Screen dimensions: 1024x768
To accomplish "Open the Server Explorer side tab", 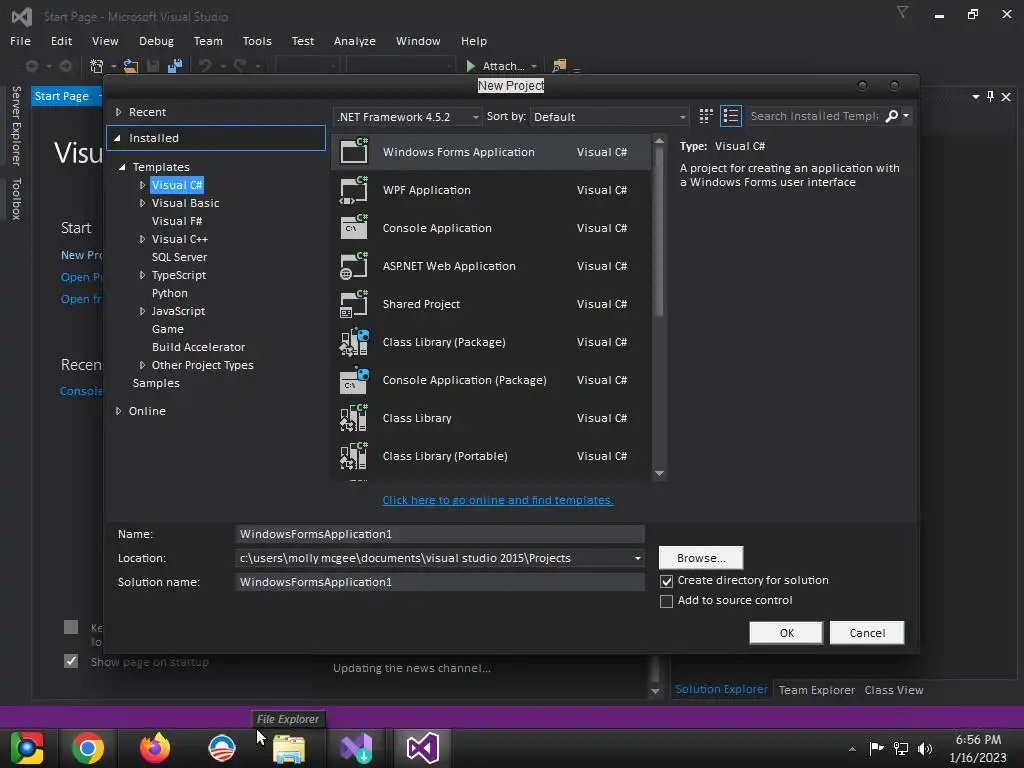I will (x=16, y=125).
